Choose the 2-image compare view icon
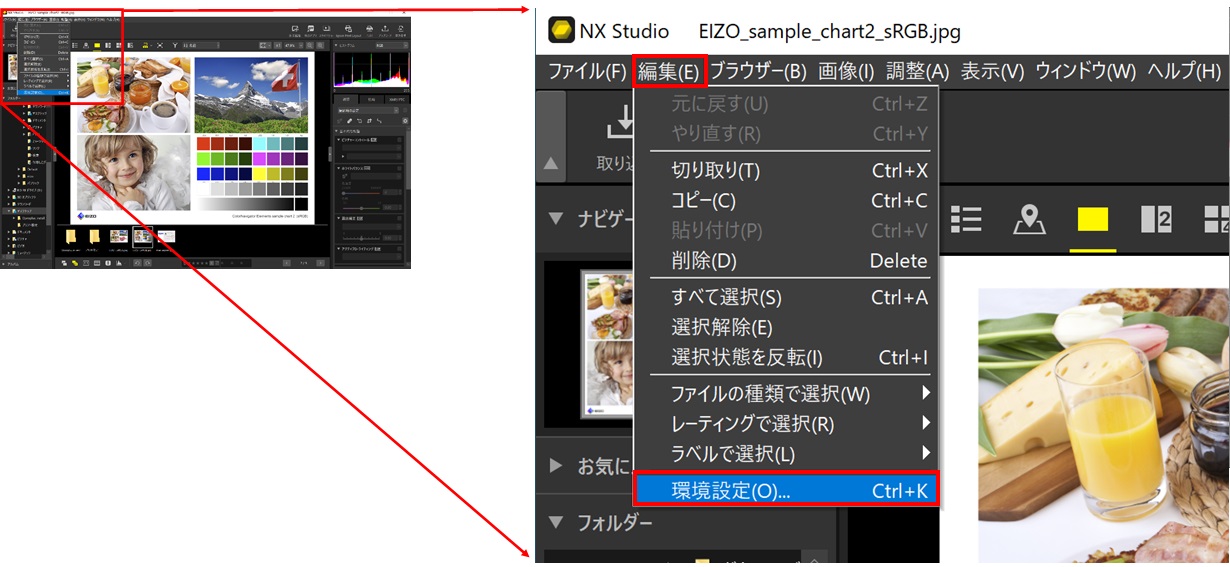This screenshot has width=1230, height=567. 1156,219
